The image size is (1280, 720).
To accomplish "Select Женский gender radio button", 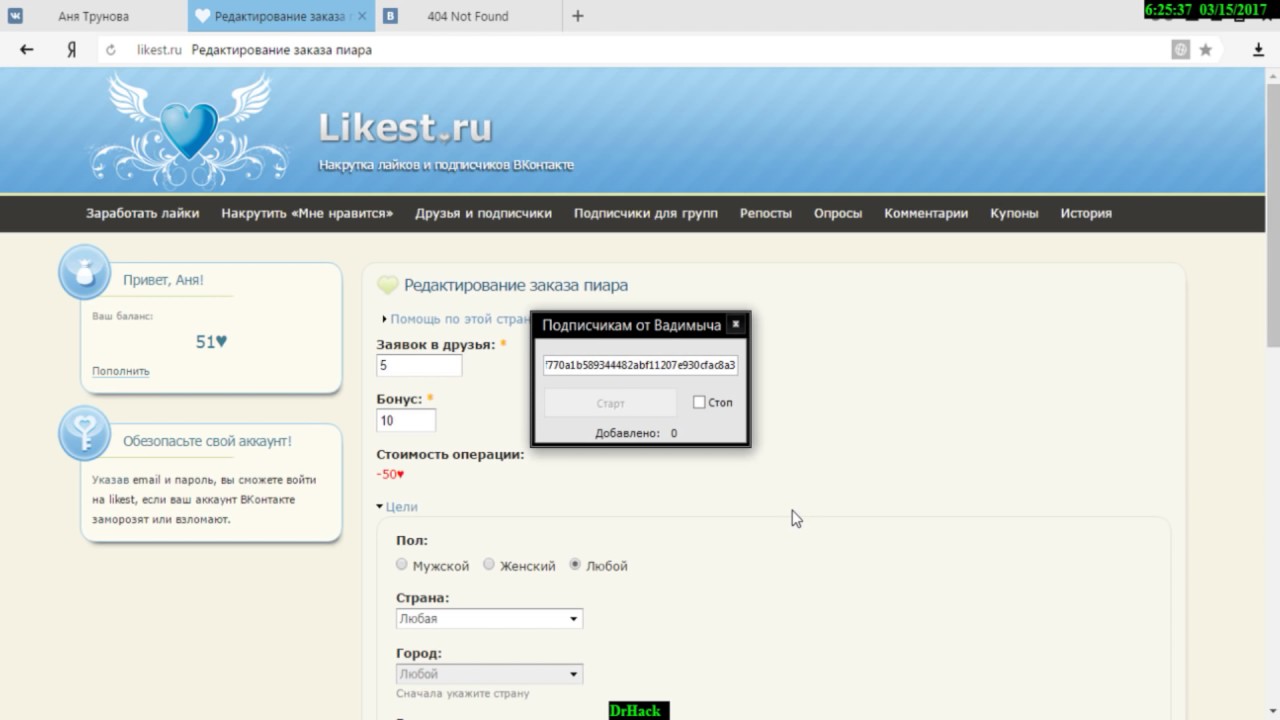I will tap(489, 565).
